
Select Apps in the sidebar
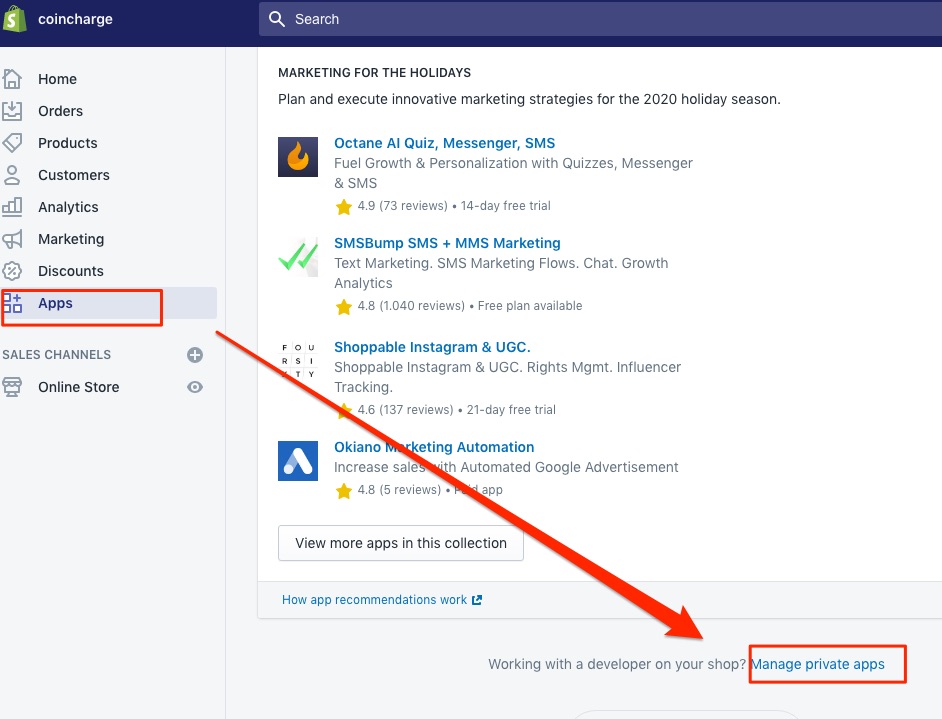(x=108, y=303)
